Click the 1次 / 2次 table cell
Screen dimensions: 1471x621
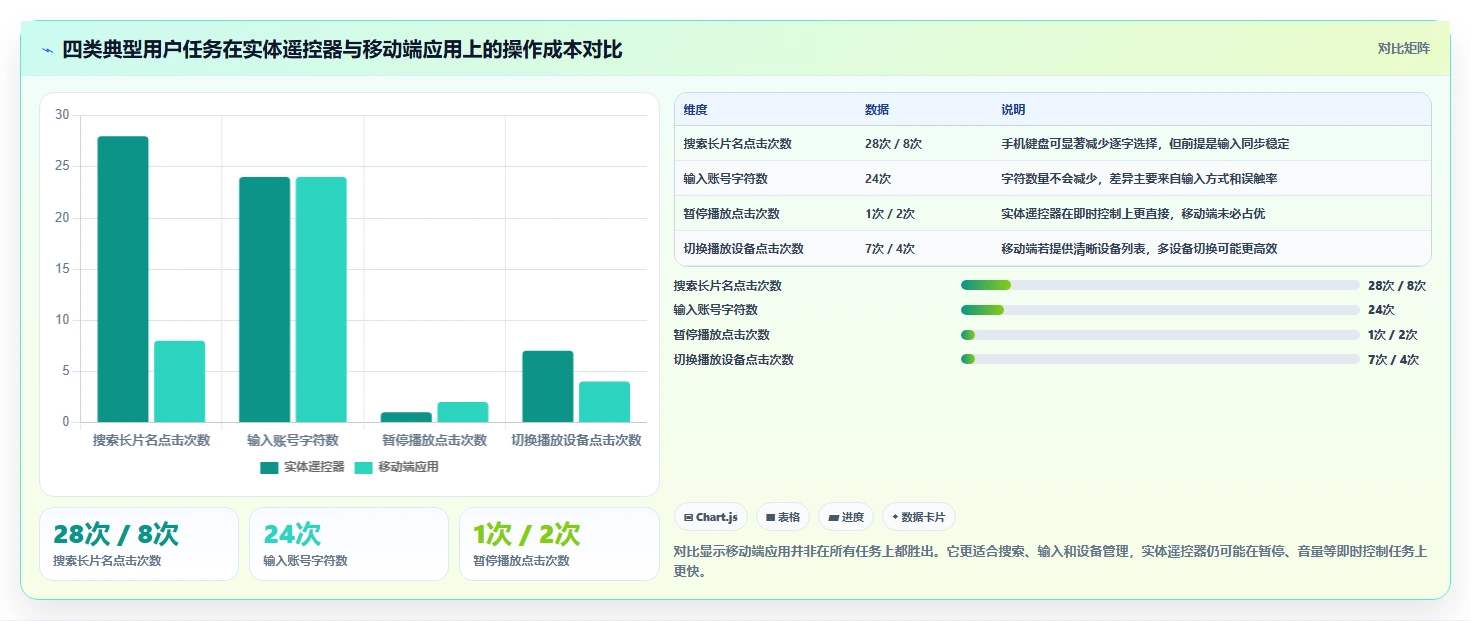(890, 214)
